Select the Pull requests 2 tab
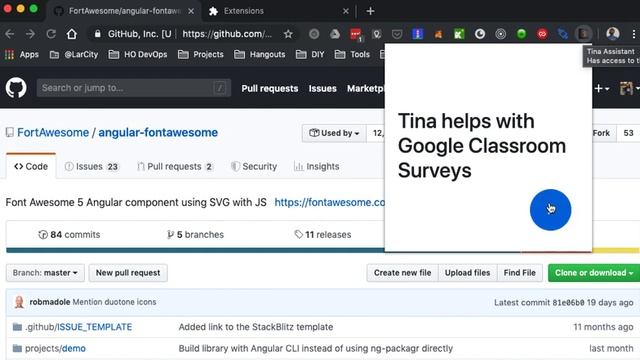The height and width of the screenshot is (360, 640). 175,167
